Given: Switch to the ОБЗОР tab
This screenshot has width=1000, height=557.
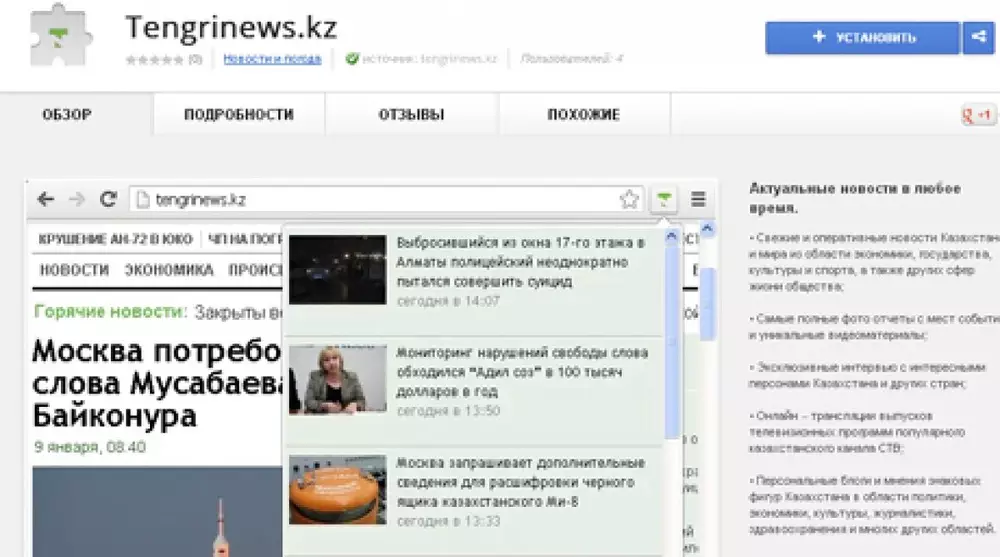Looking at the screenshot, I should click(x=67, y=115).
